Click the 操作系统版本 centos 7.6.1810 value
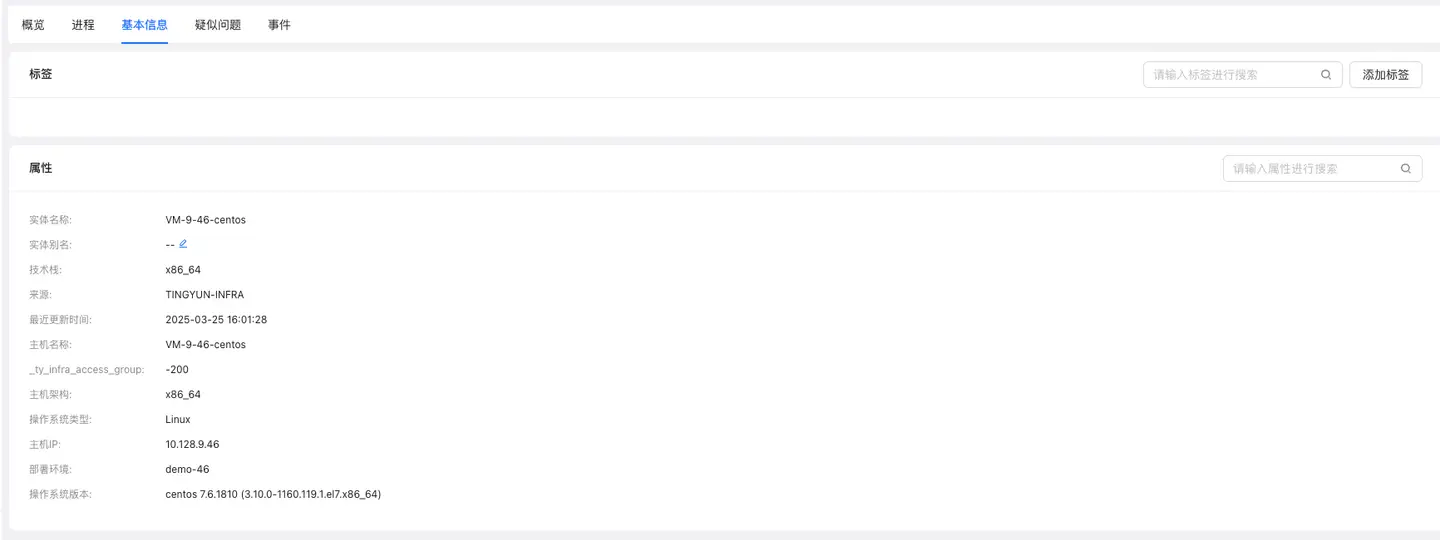1440x540 pixels. tap(273, 494)
